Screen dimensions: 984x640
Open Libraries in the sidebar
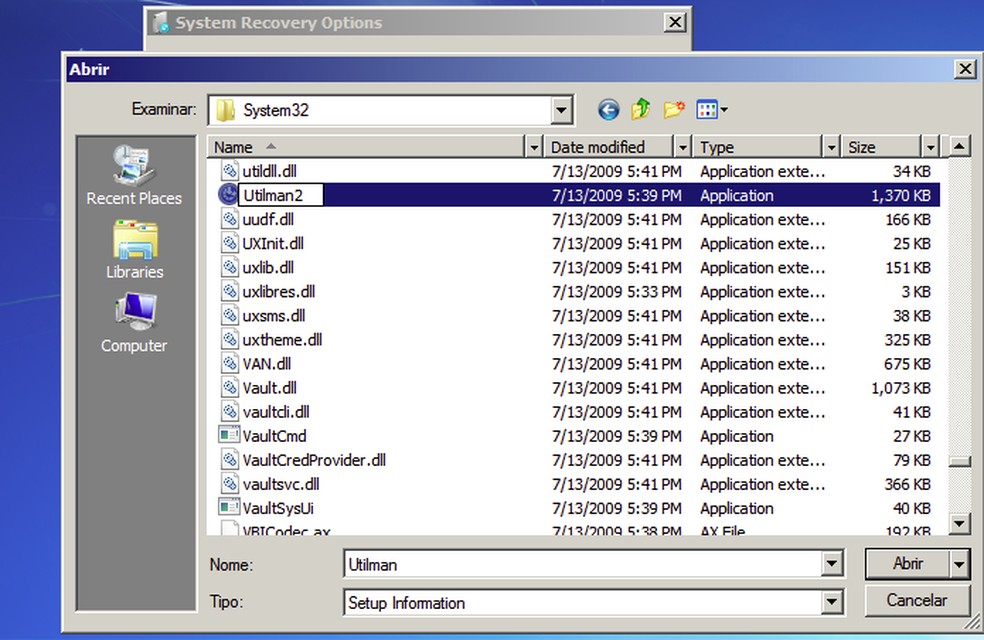click(134, 250)
